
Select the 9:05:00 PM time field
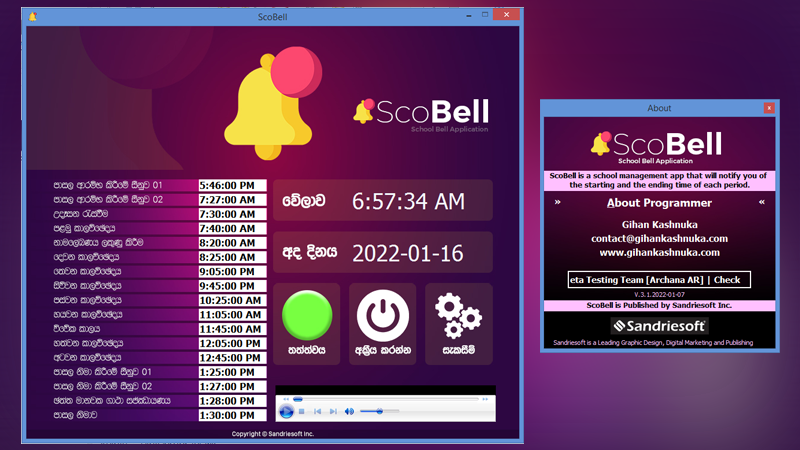[x=232, y=271]
